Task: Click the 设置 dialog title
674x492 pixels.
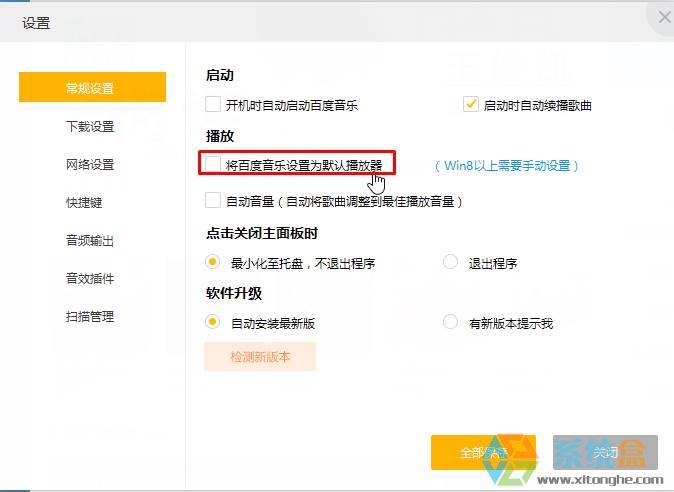Action: click(36, 23)
